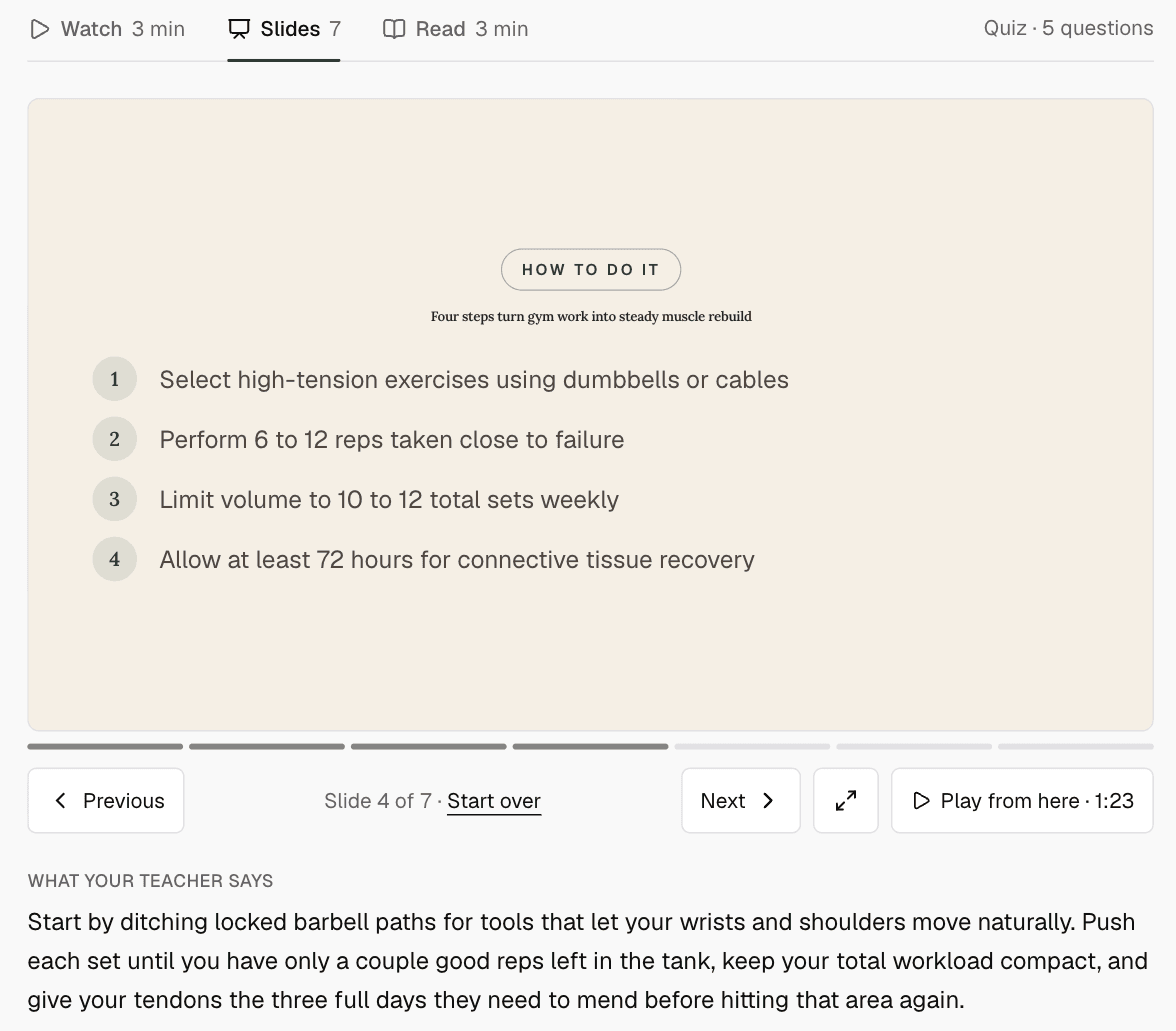Select the fourth slide progress segment
The width and height of the screenshot is (1176, 1031).
pyautogui.click(x=590, y=747)
